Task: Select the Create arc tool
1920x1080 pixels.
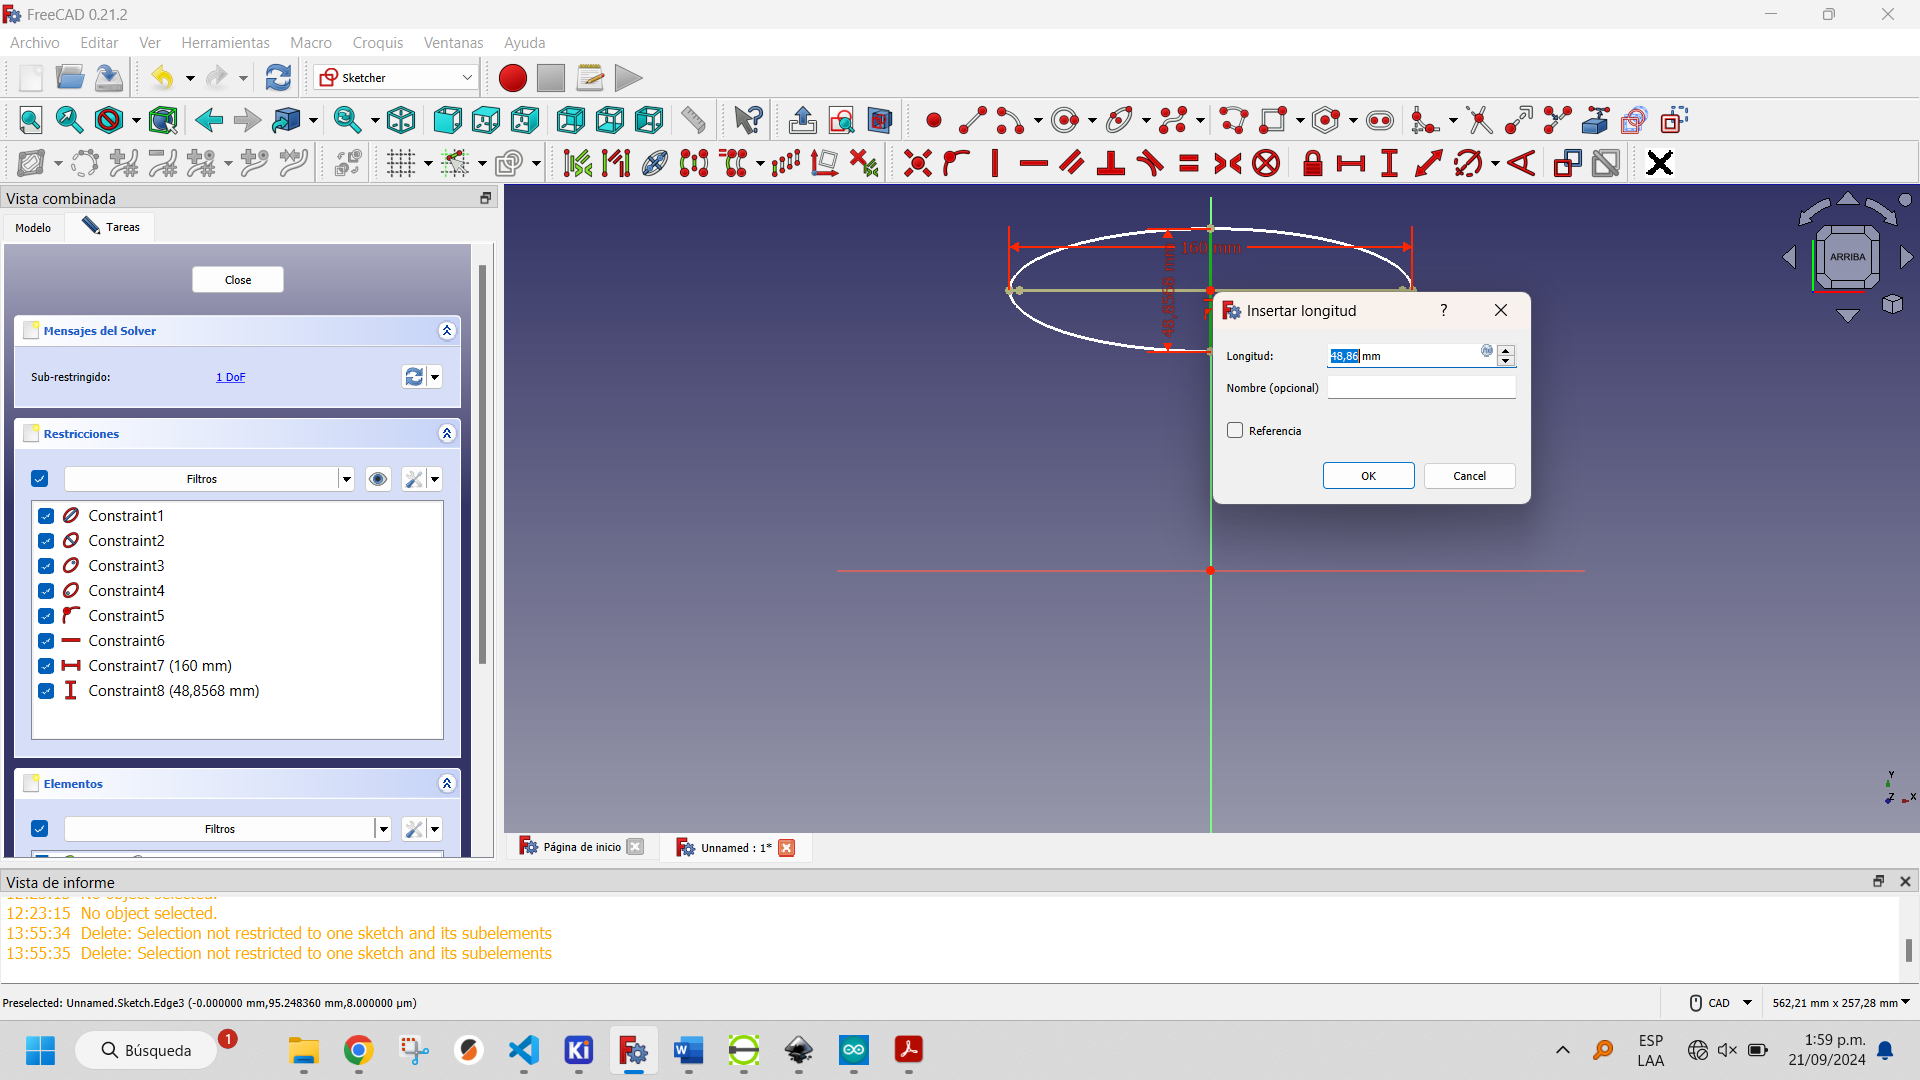Action: tap(1010, 120)
